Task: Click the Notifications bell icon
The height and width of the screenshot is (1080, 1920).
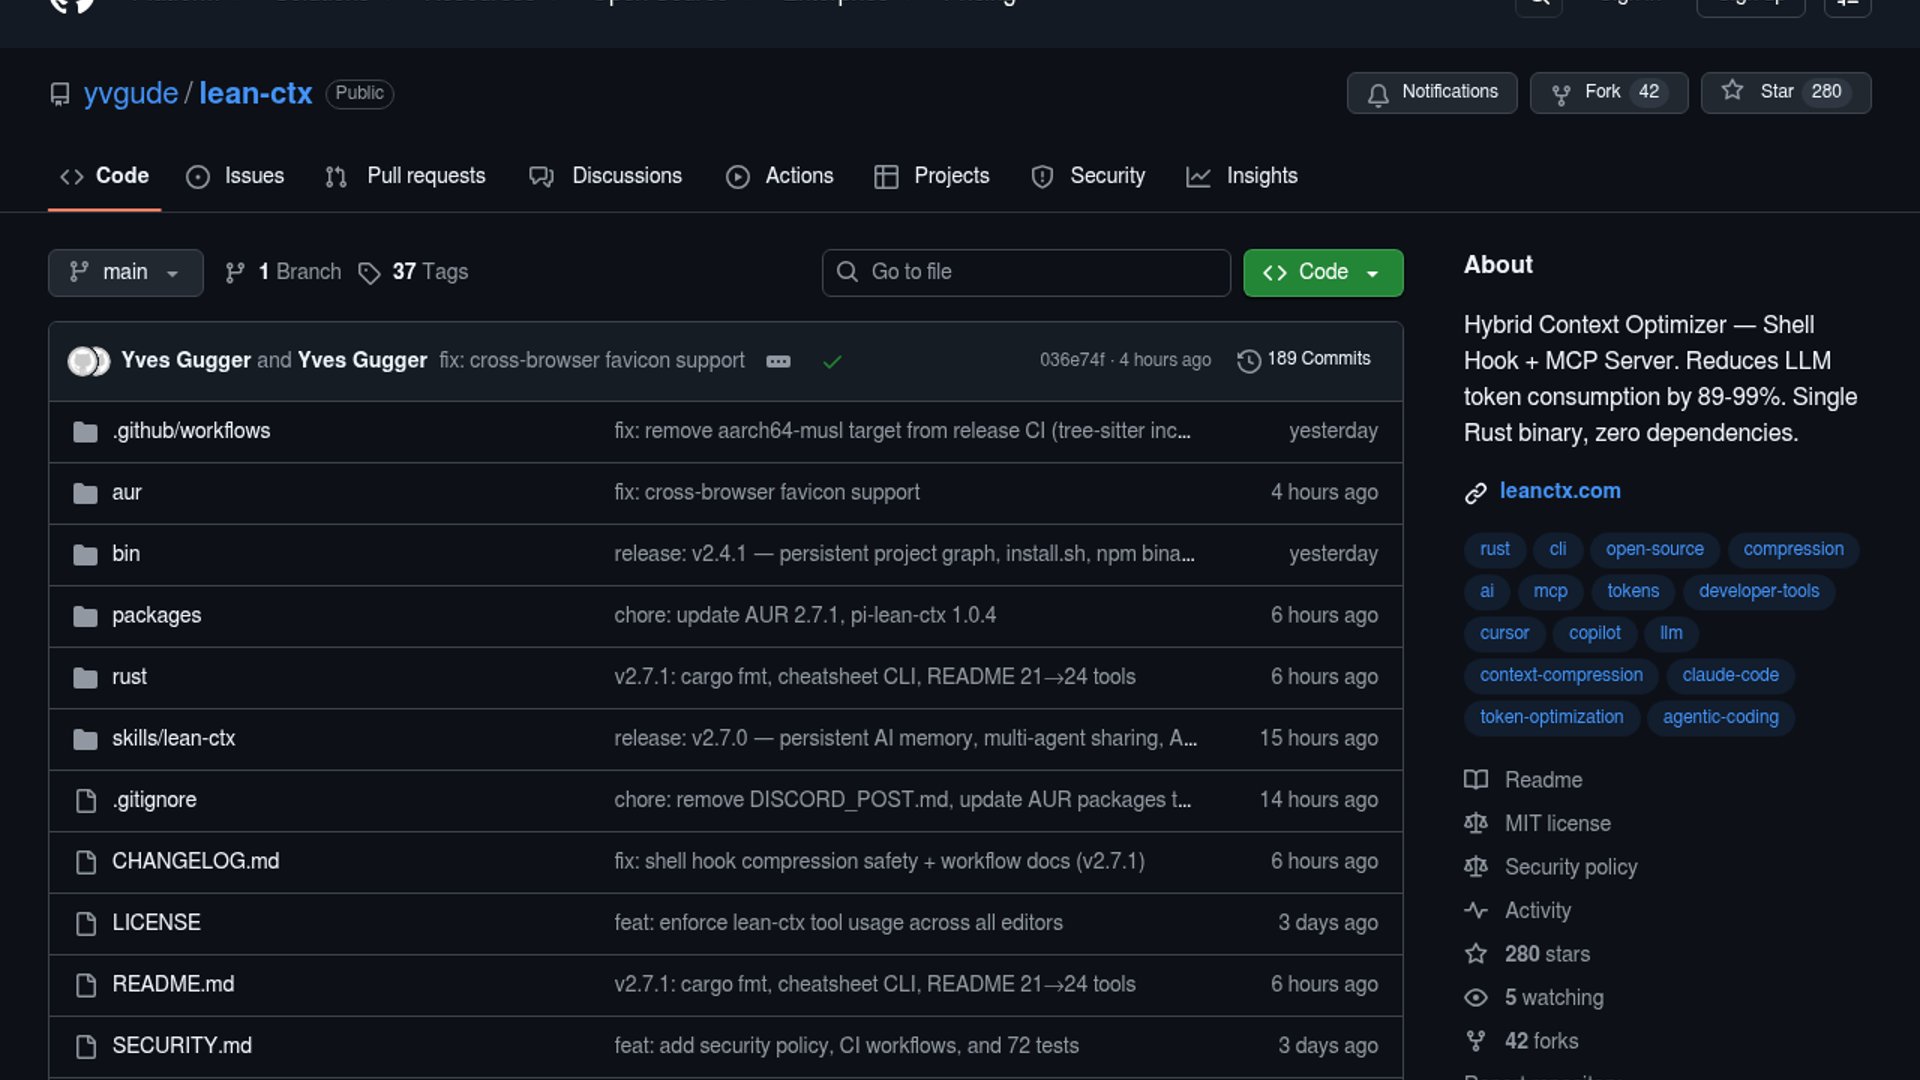Action: point(1378,94)
